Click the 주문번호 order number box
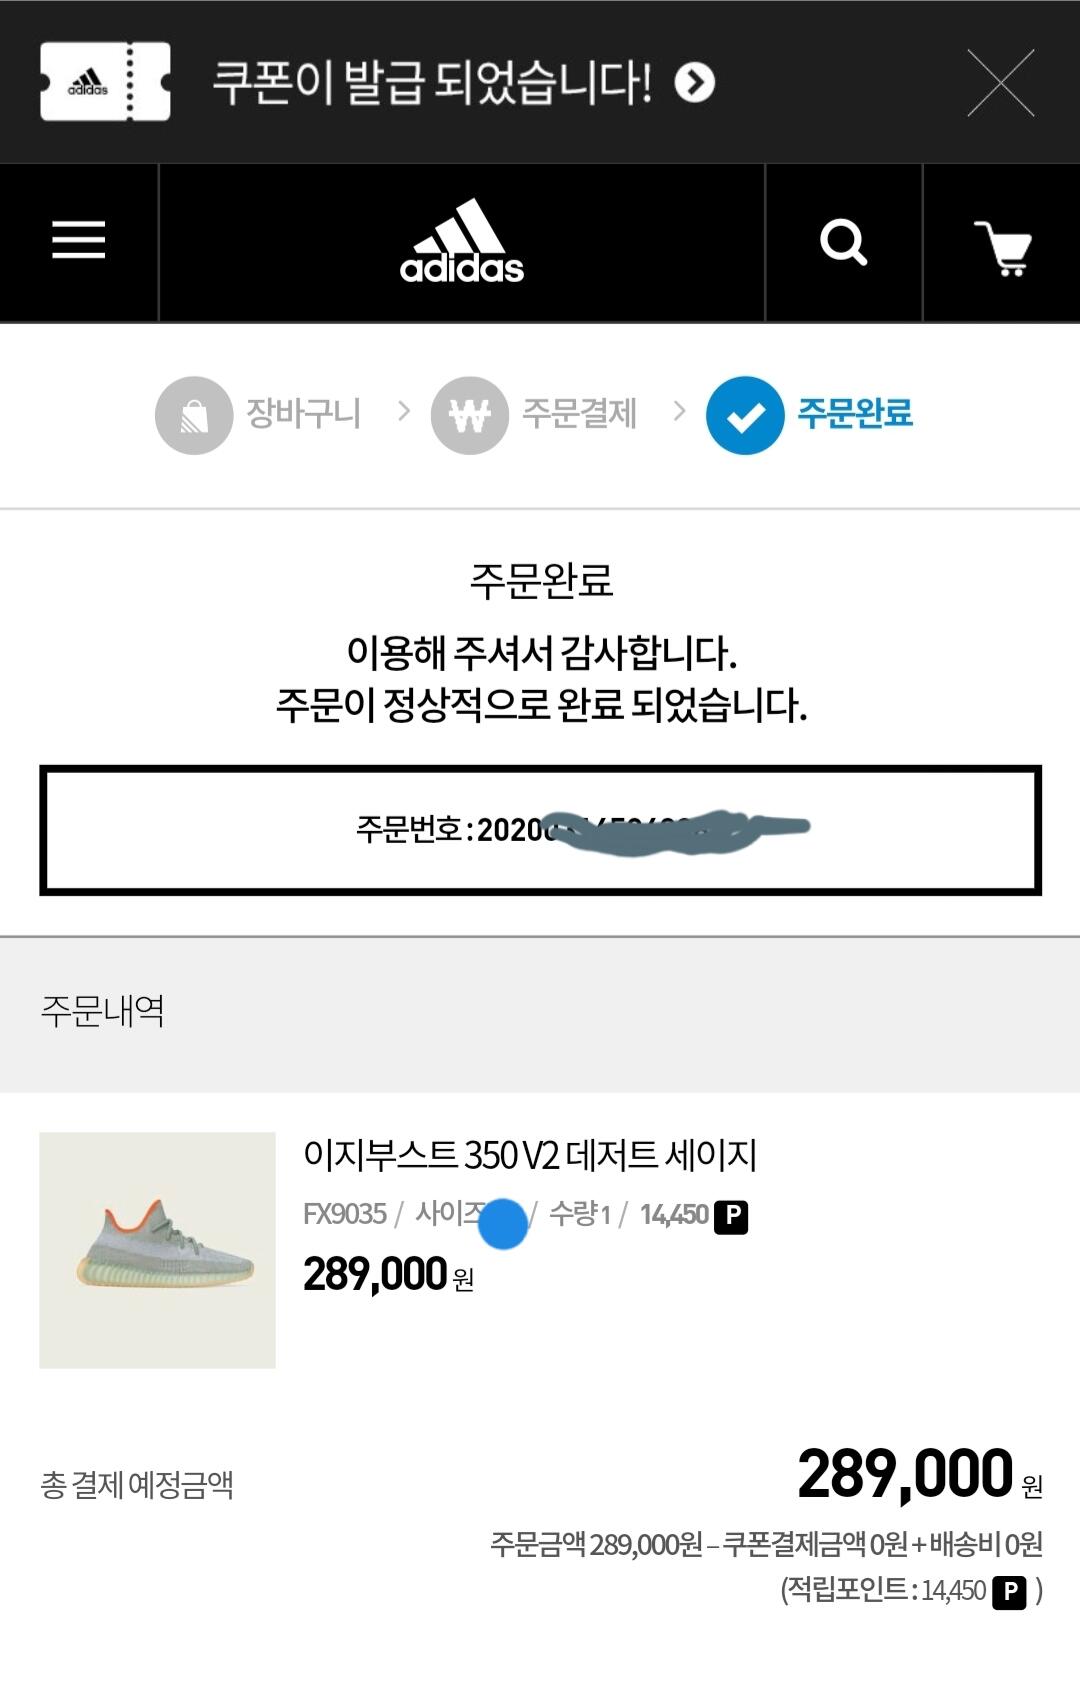 (540, 830)
